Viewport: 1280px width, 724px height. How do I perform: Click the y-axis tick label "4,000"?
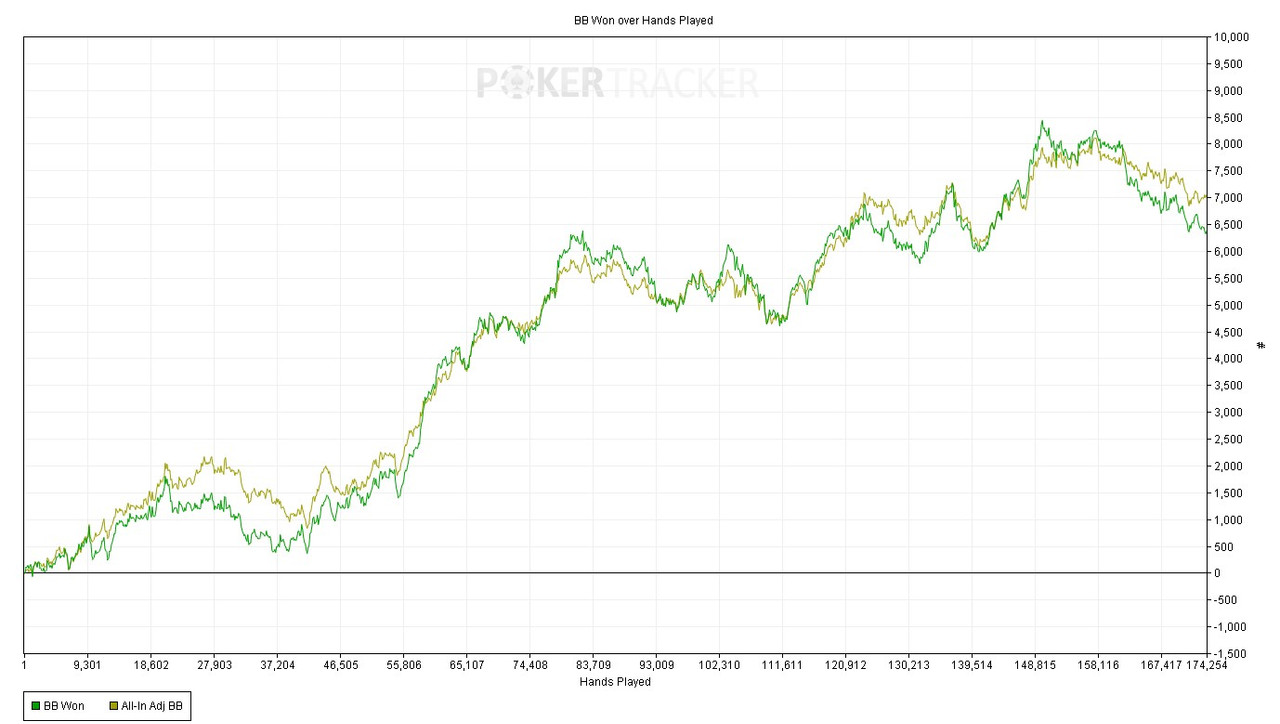[1228, 359]
